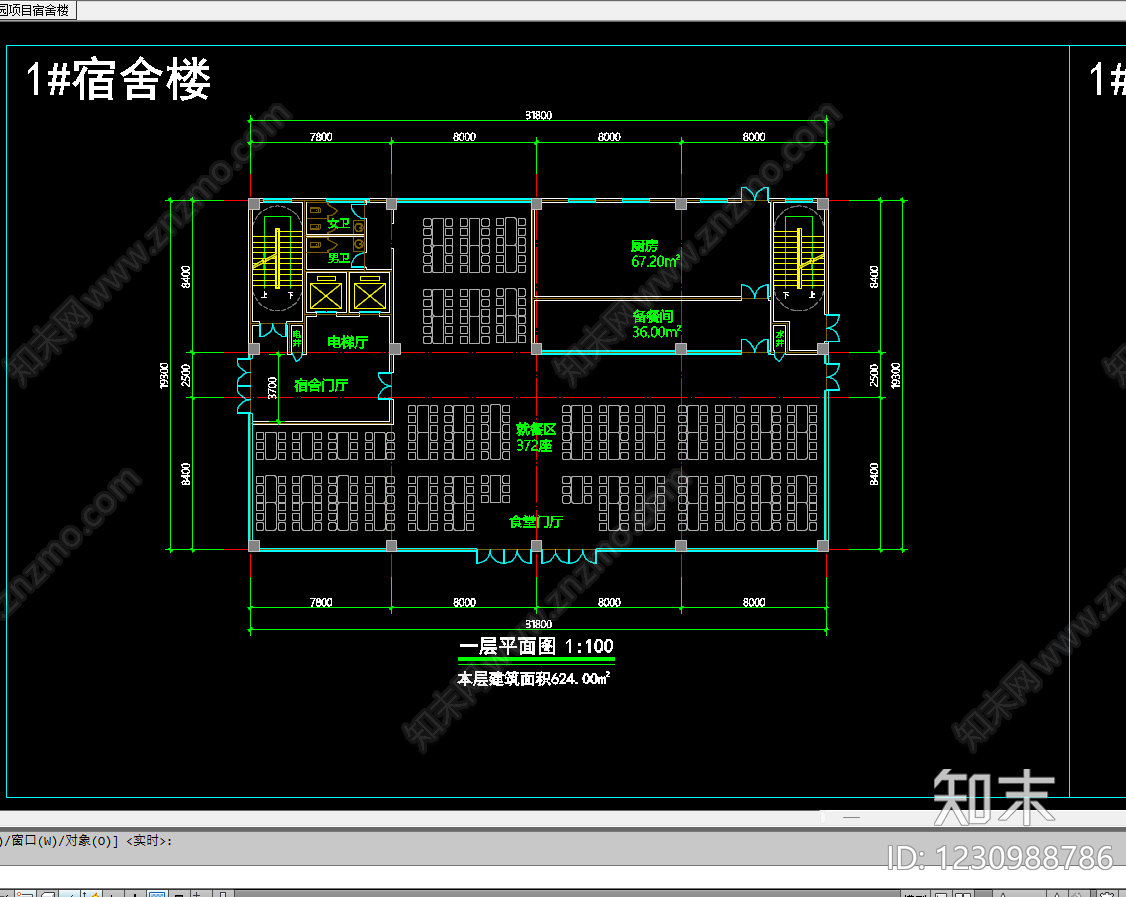1126x897 pixels.
Task: Select the 就餐区 372座 label
Action: (x=536, y=437)
